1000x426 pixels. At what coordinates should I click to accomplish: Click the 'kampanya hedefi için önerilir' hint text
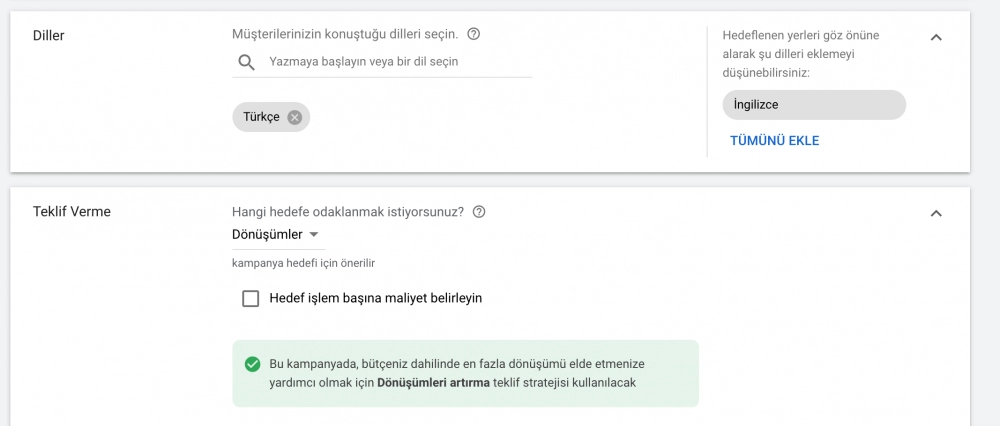(304, 263)
